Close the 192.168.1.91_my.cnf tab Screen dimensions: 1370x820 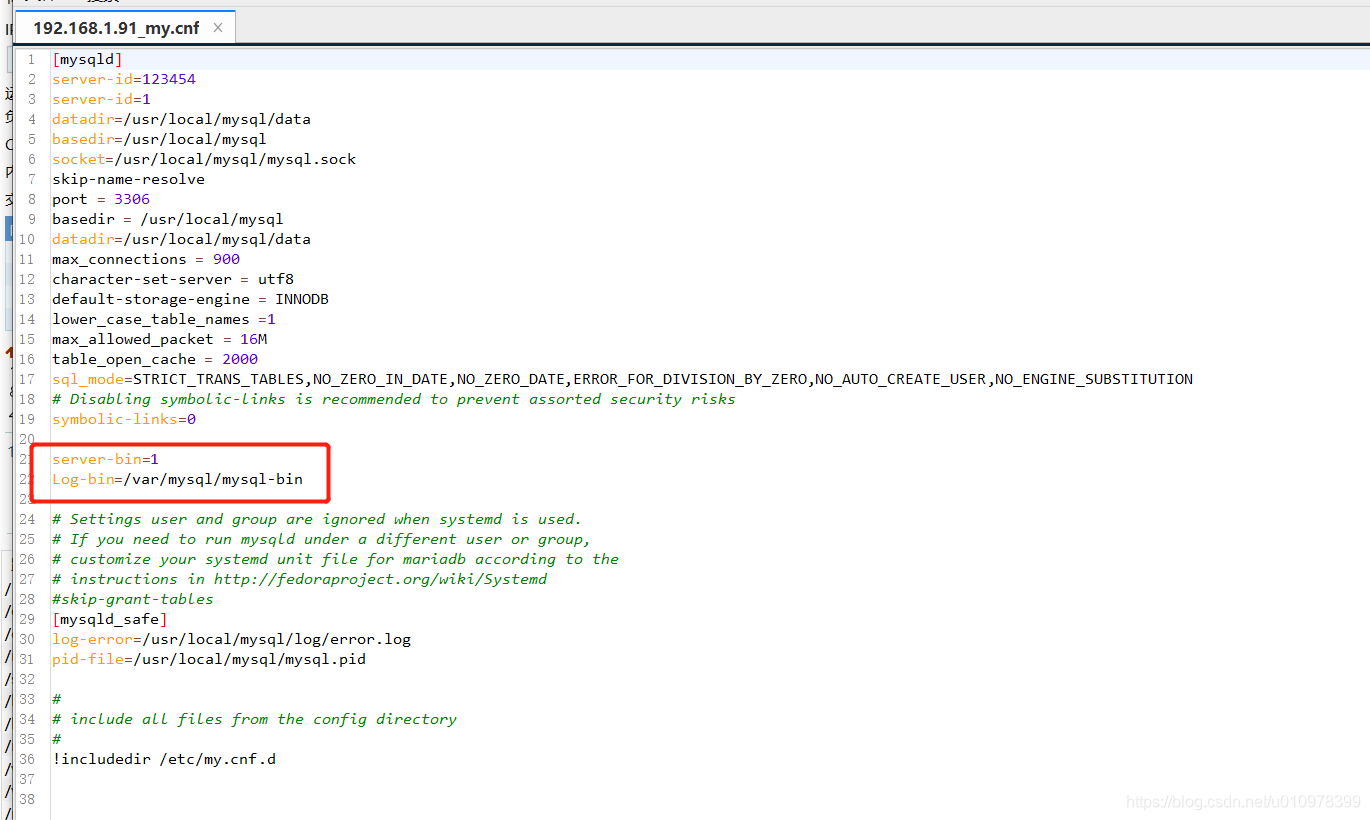(218, 28)
